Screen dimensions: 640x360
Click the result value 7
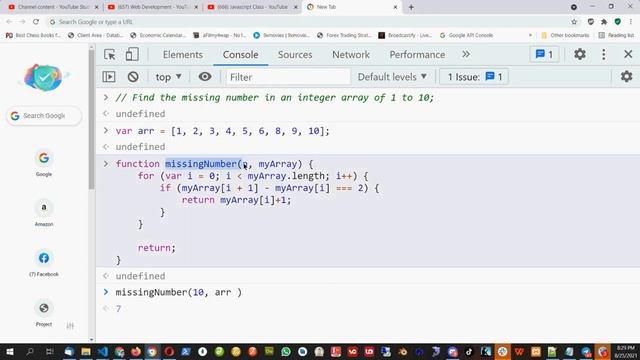[118, 309]
